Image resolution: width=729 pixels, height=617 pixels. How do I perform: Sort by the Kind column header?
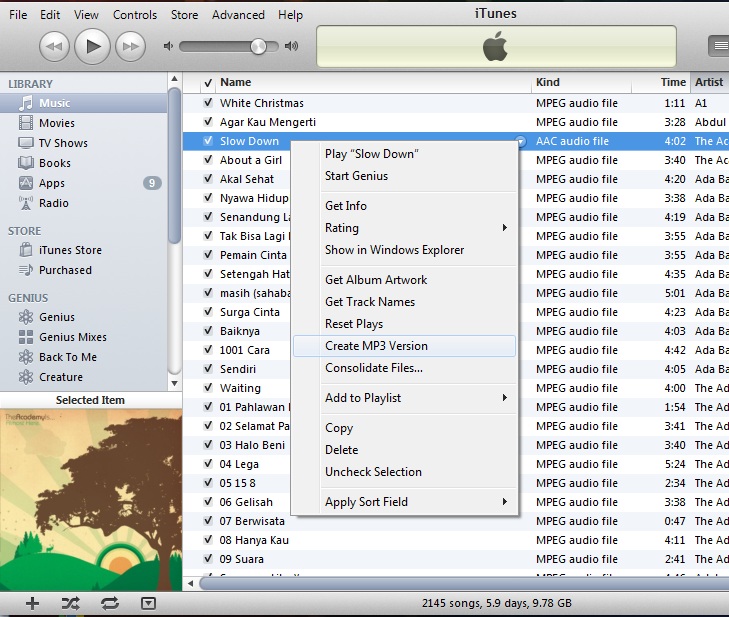click(581, 82)
